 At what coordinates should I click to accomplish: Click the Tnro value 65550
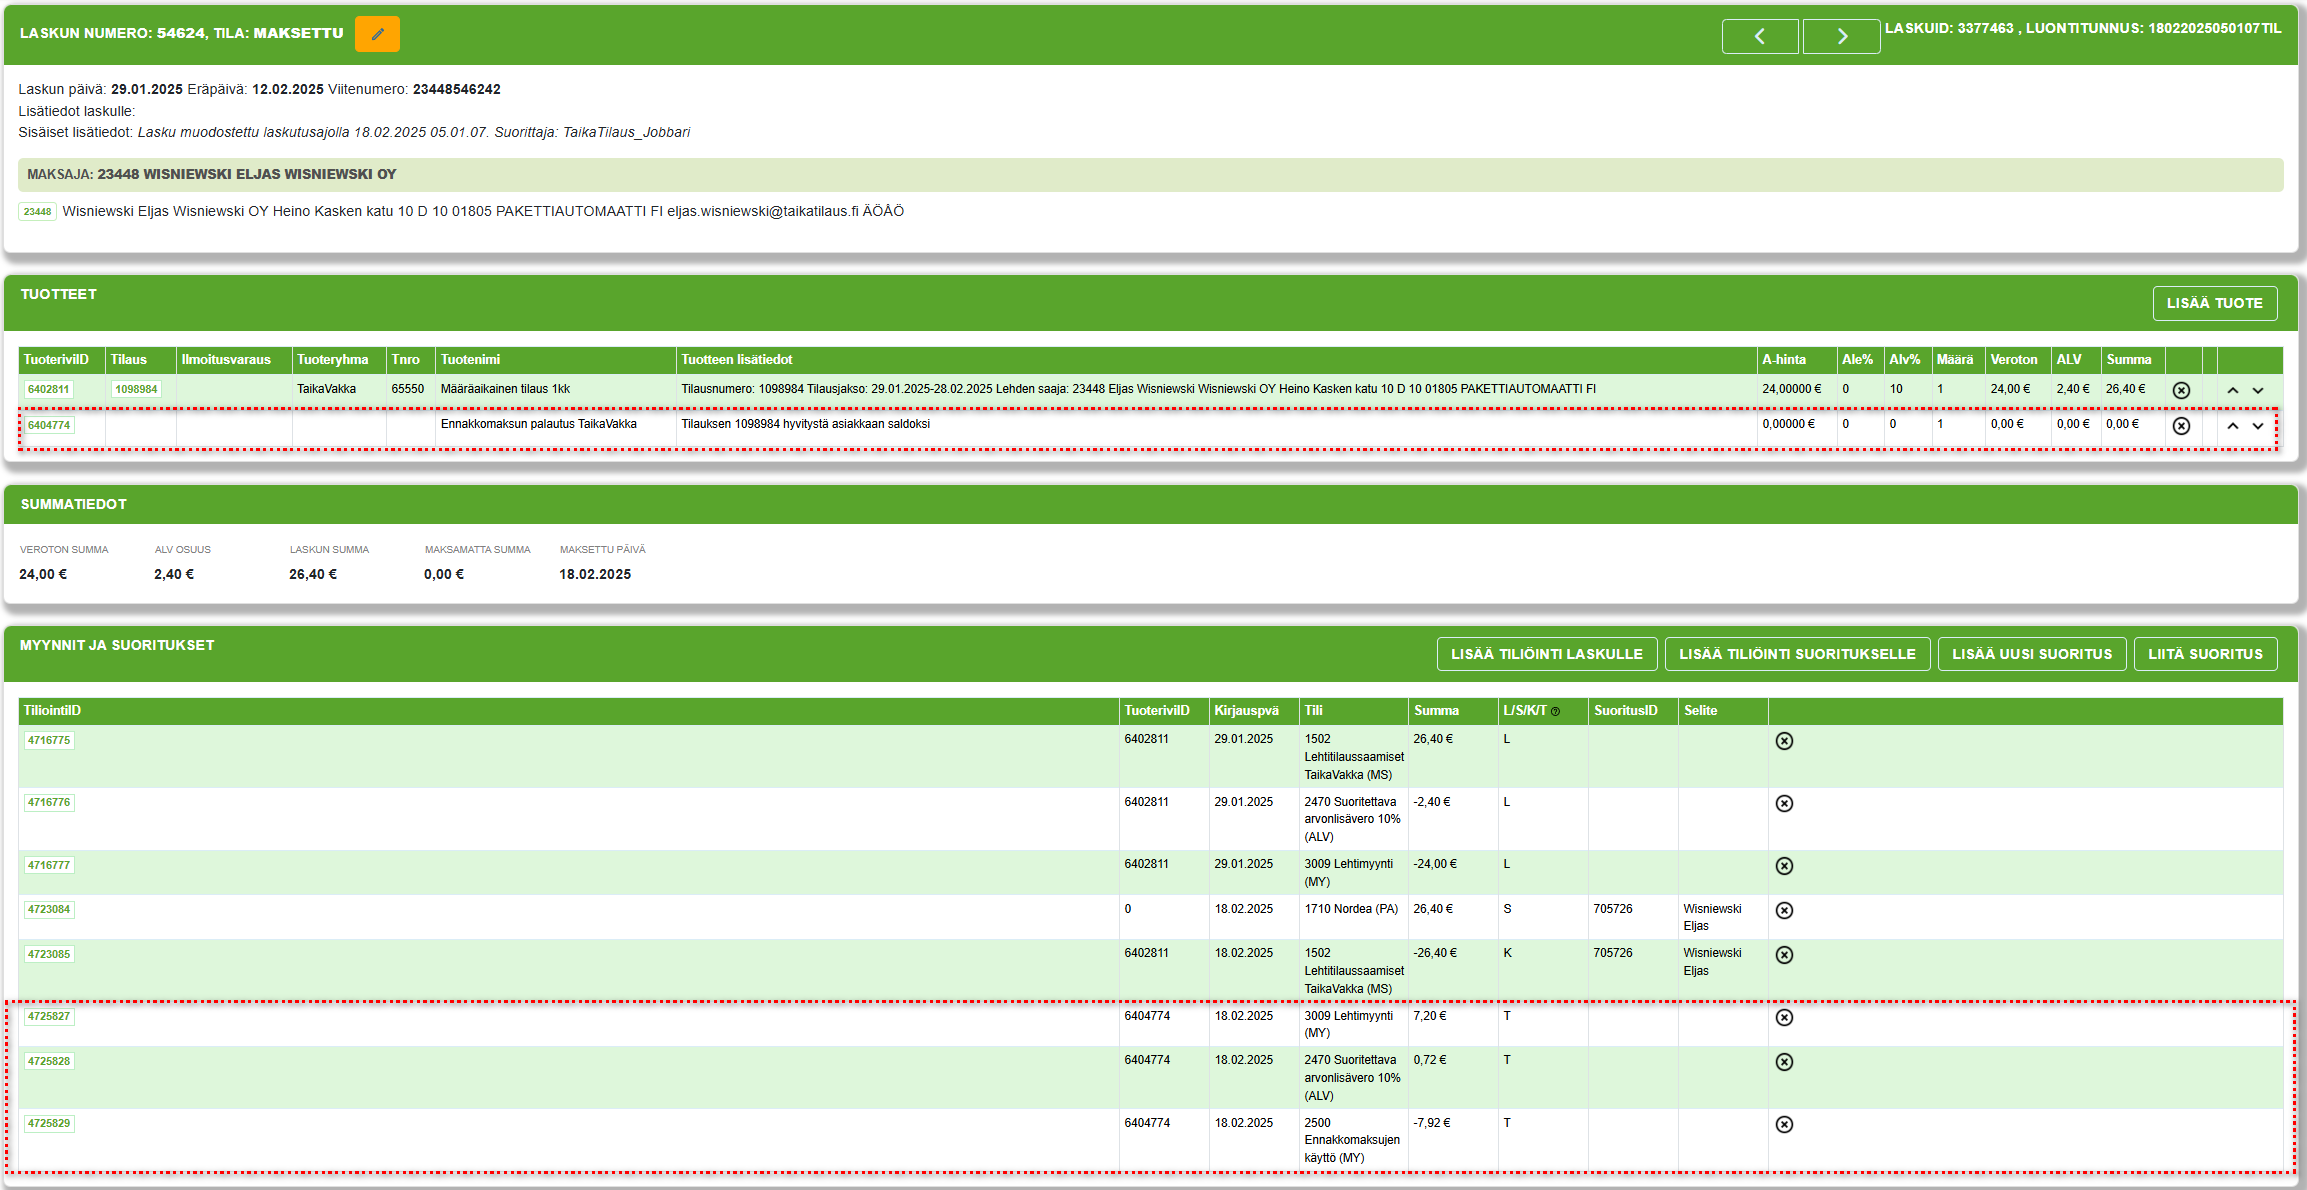pyautogui.click(x=407, y=389)
